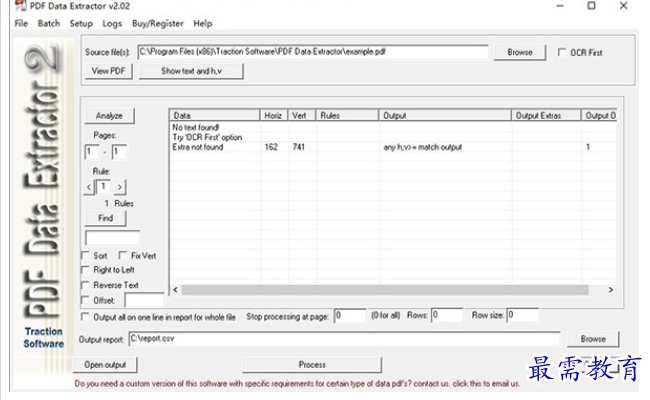Click the Rows input field

pos(447,315)
